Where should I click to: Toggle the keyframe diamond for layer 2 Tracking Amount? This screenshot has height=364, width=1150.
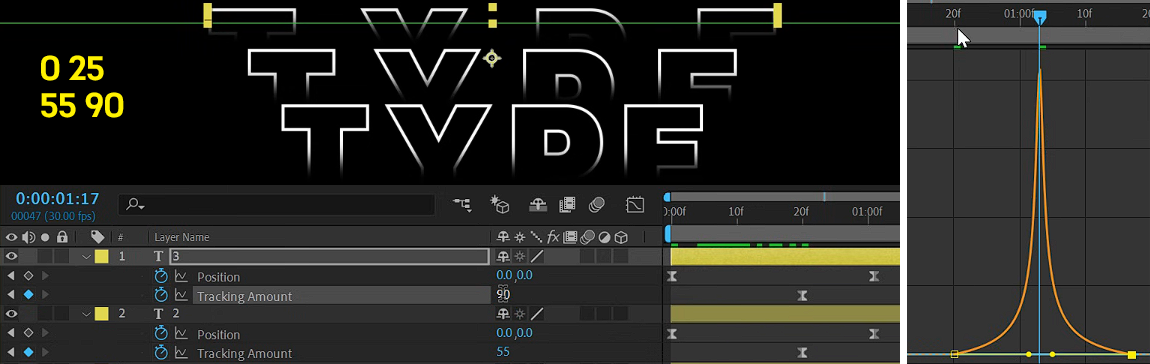pyautogui.click(x=28, y=352)
